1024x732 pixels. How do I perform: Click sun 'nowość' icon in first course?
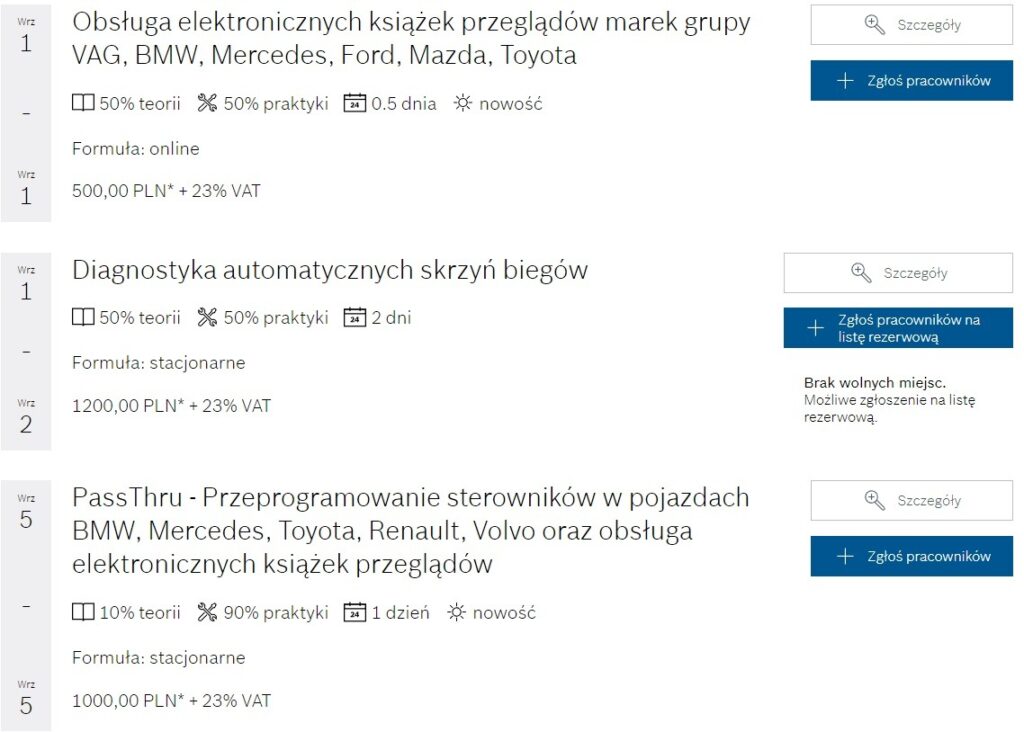pos(462,103)
